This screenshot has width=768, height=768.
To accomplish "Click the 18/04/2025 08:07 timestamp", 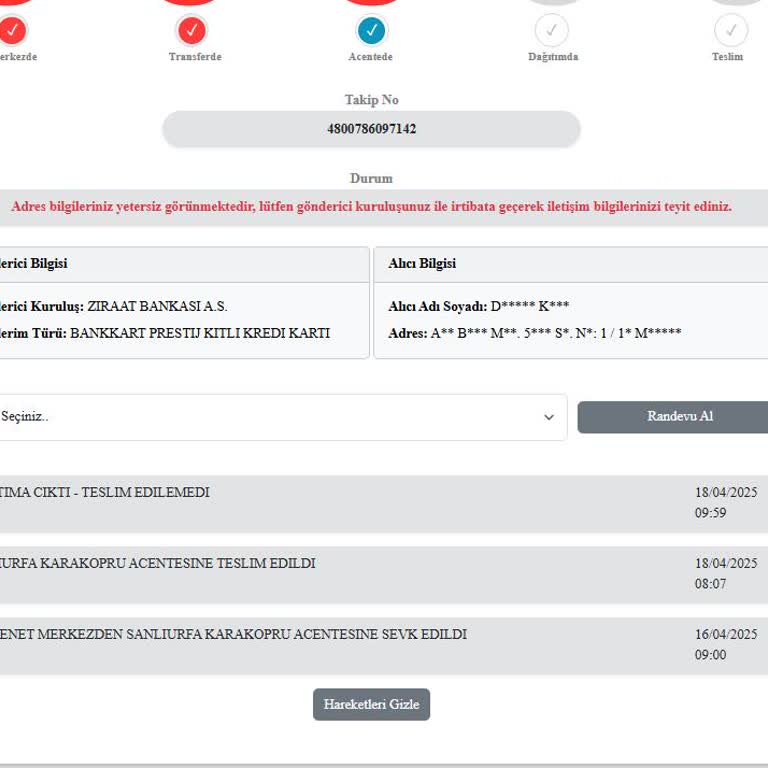I will coord(726,574).
